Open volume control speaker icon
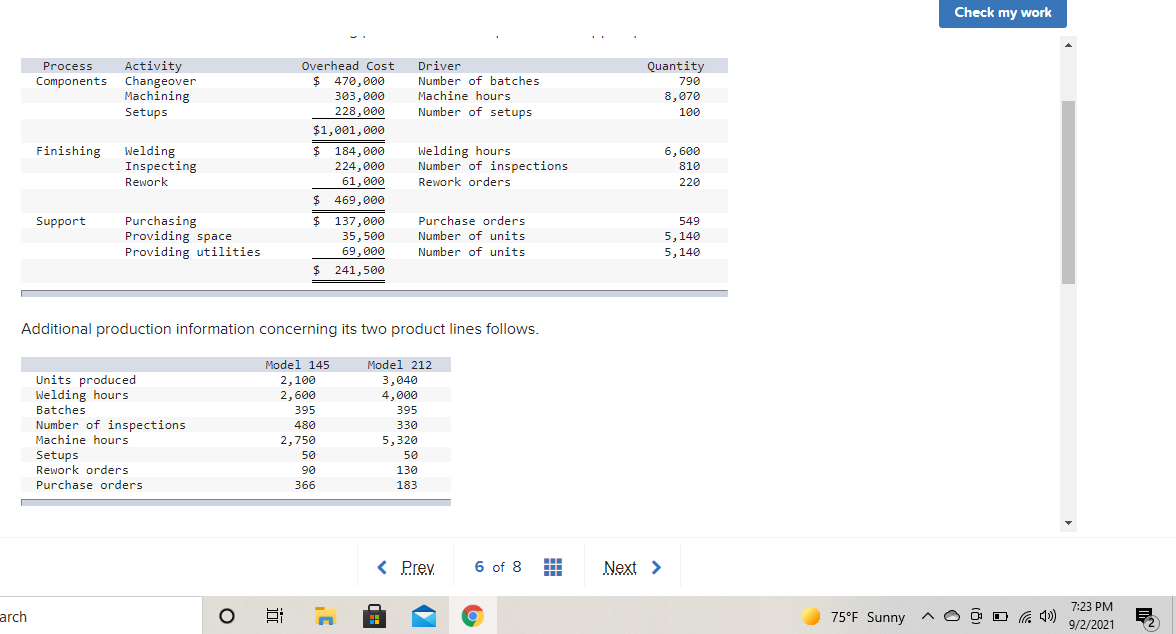 pyautogui.click(x=1046, y=617)
